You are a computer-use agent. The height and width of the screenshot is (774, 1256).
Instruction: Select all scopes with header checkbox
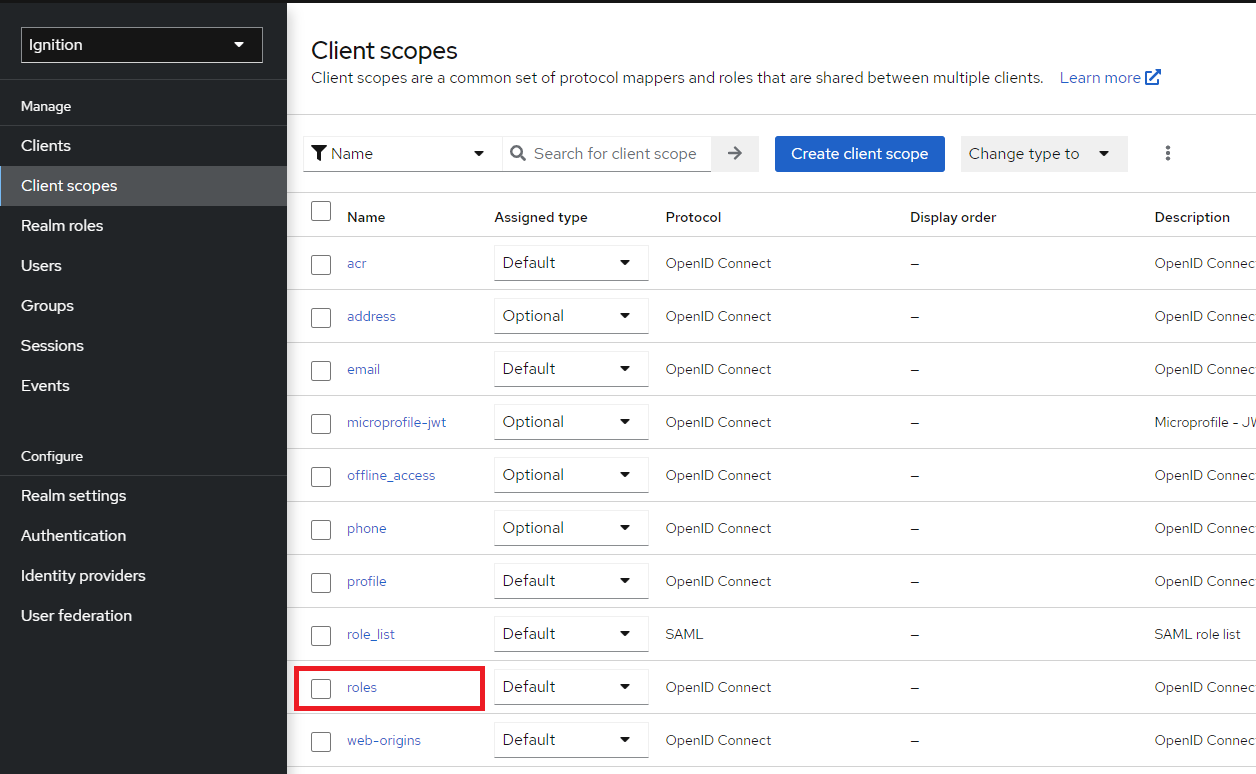[321, 212]
